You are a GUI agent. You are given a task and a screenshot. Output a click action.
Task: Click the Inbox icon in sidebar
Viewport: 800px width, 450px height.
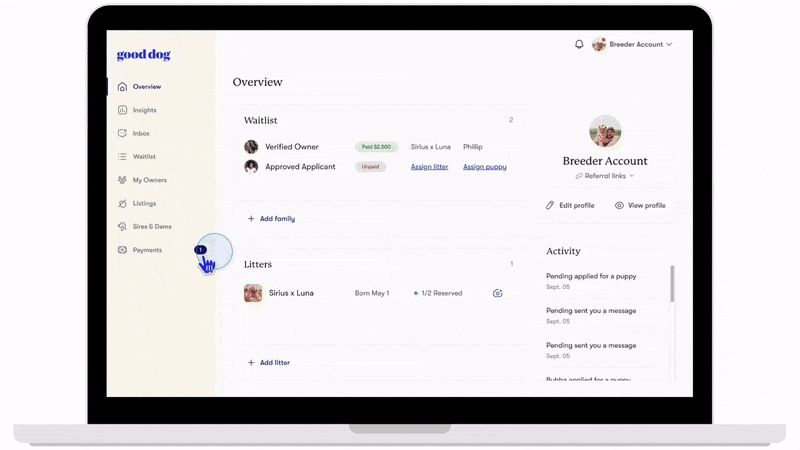click(122, 133)
